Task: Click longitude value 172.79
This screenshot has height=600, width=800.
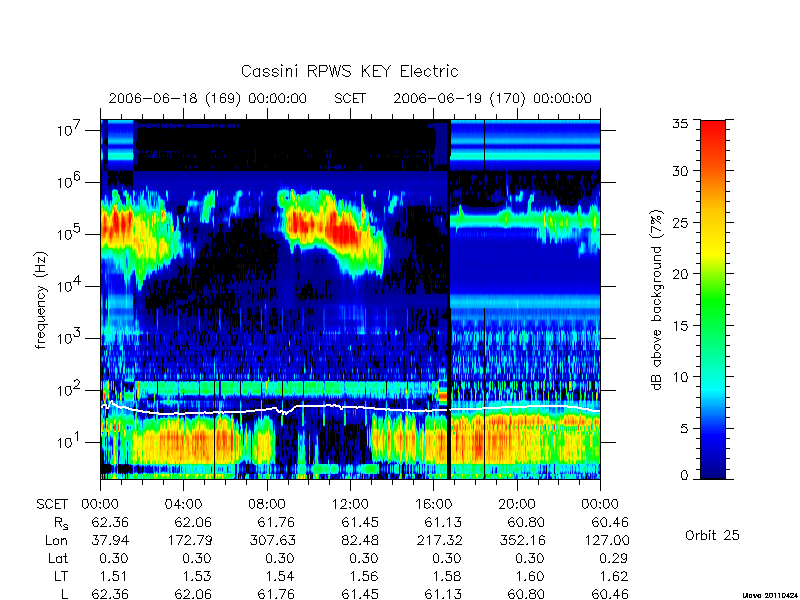Action: pyautogui.click(x=189, y=540)
